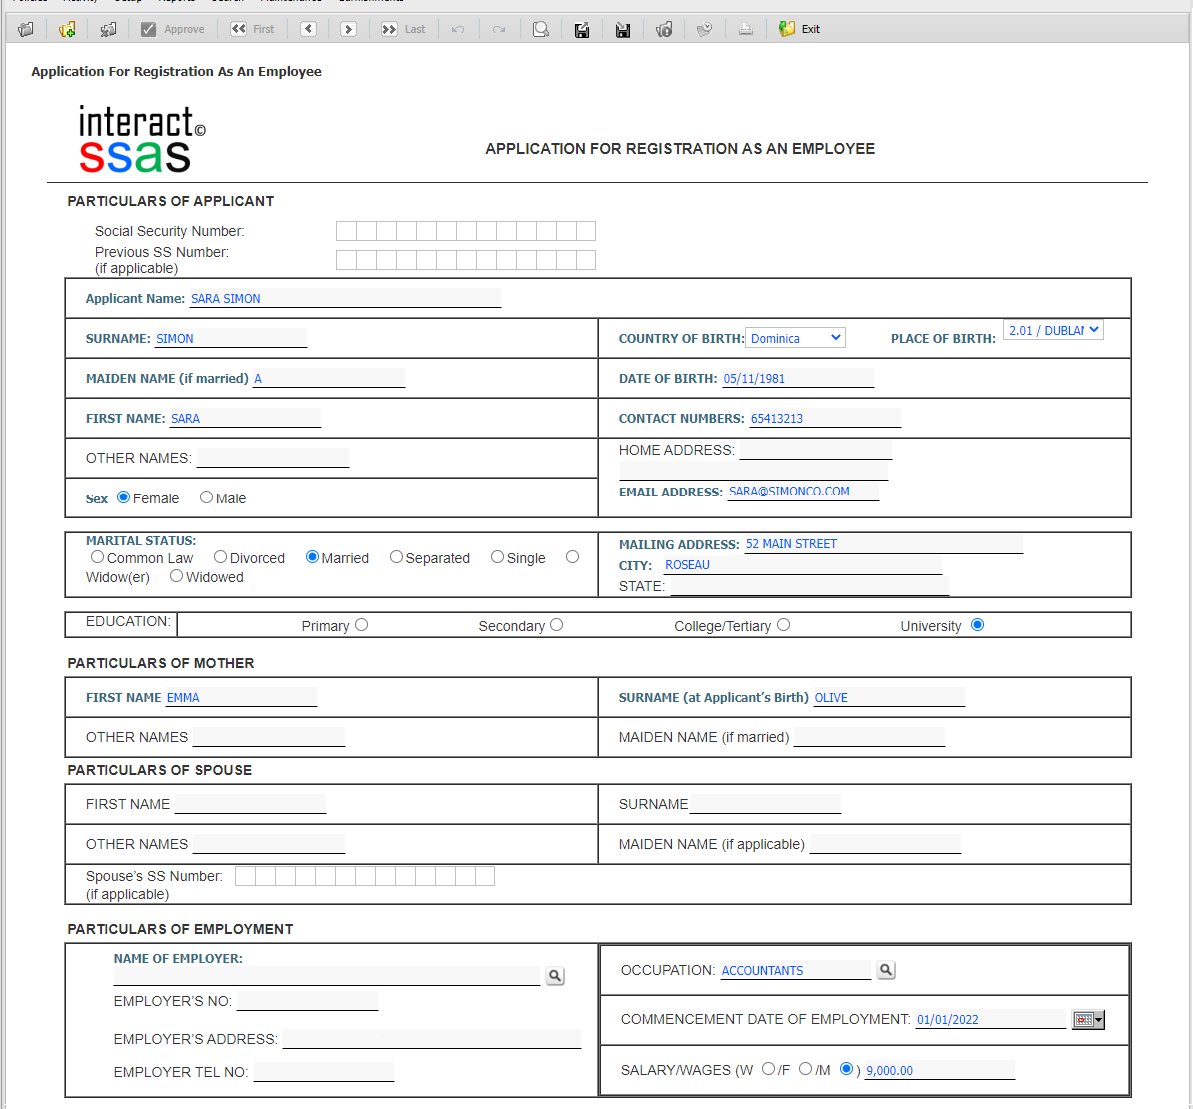
Task: Click mother's First Name field EMMA
Action: point(240,697)
